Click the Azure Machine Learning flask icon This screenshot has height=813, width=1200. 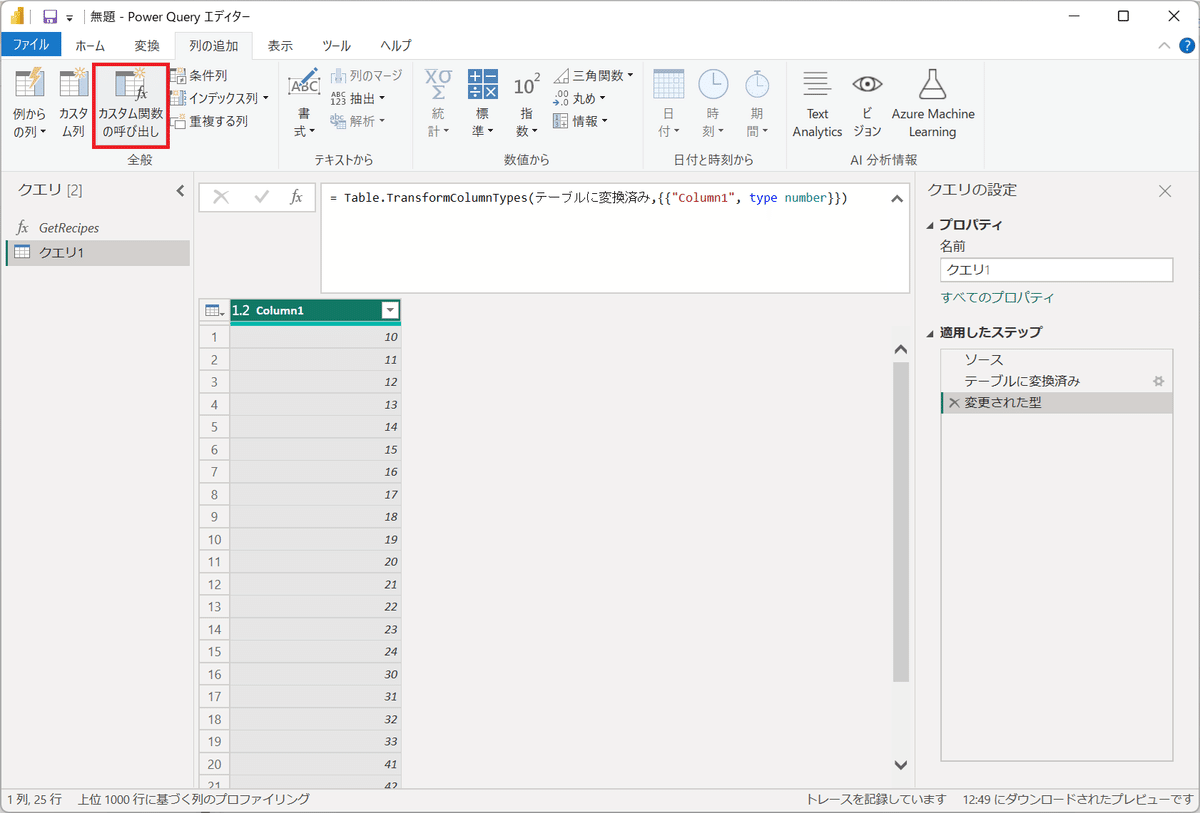click(933, 84)
